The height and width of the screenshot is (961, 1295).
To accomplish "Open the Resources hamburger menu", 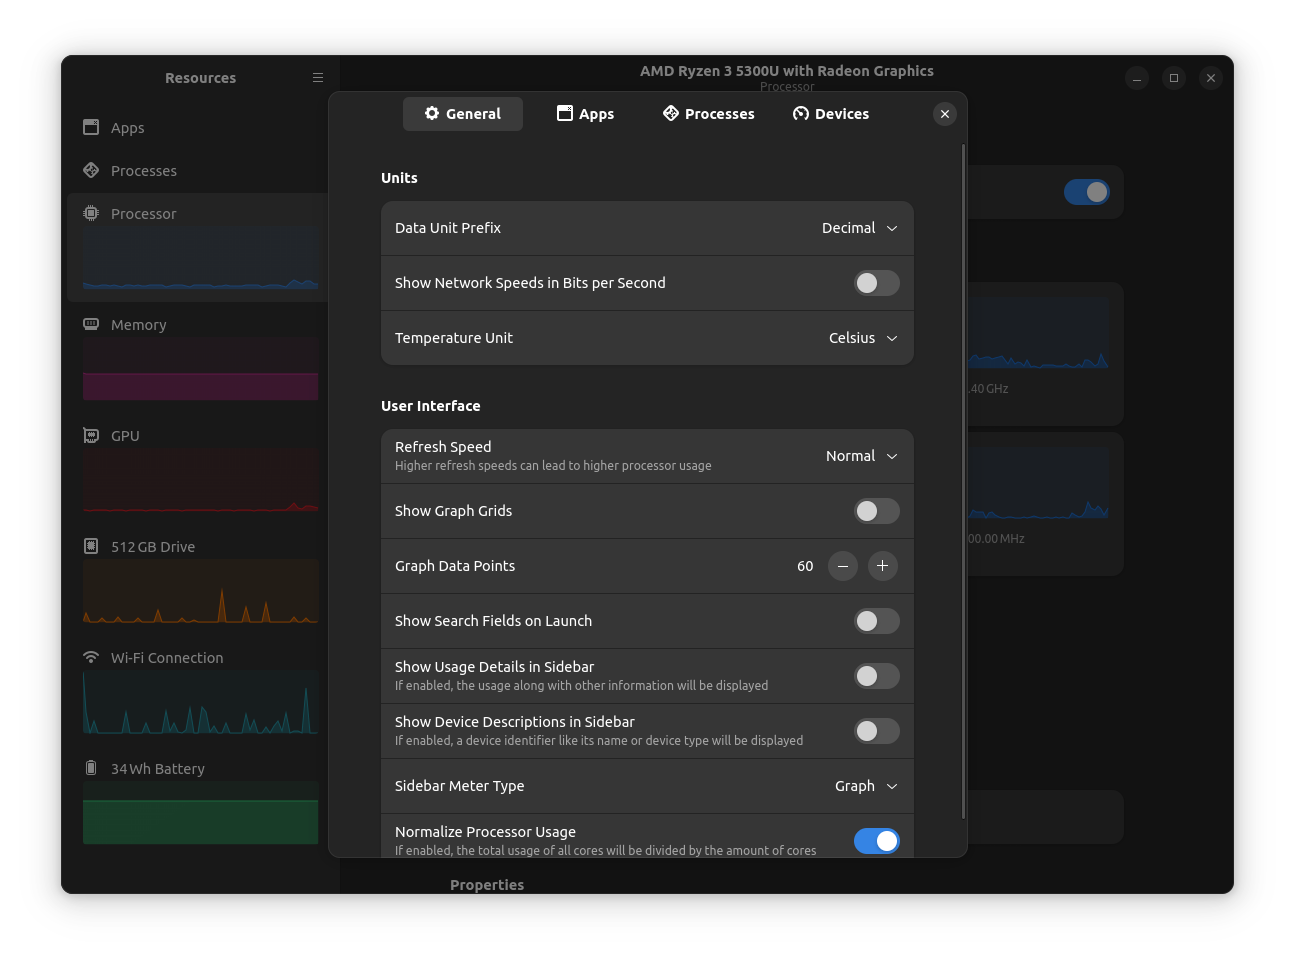I will [318, 77].
